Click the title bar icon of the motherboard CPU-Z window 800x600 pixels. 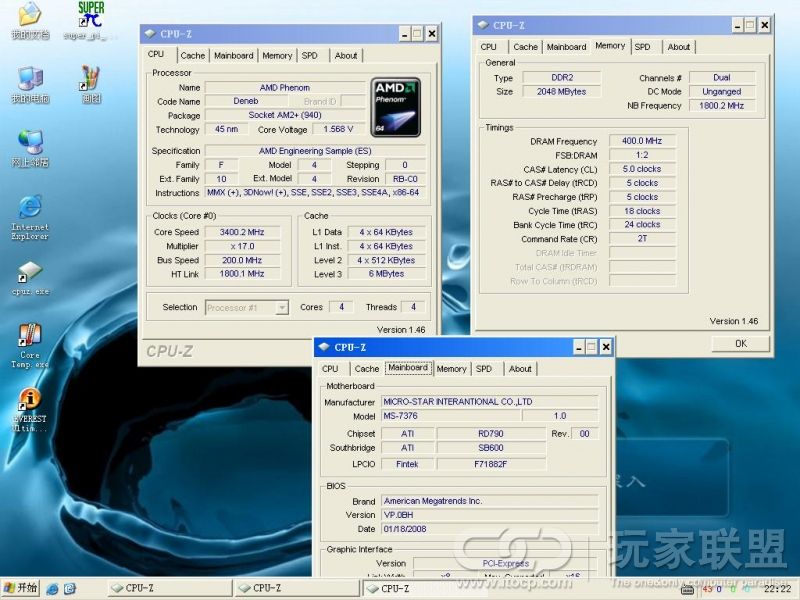click(324, 347)
